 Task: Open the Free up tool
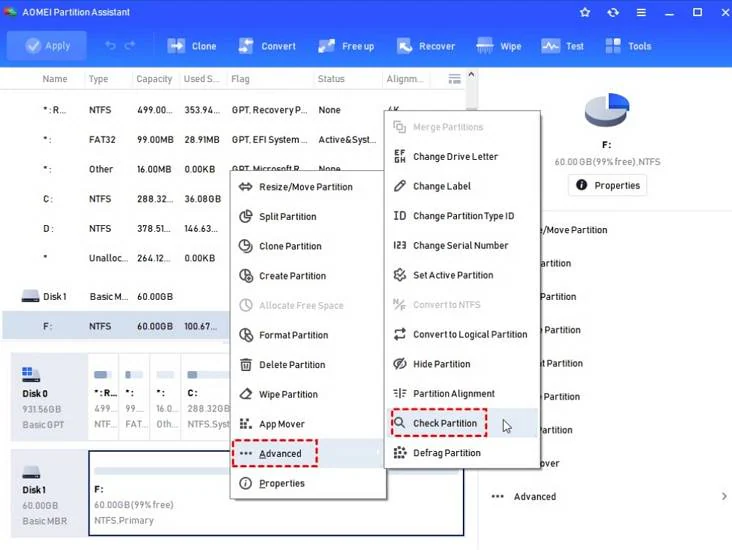click(x=346, y=46)
